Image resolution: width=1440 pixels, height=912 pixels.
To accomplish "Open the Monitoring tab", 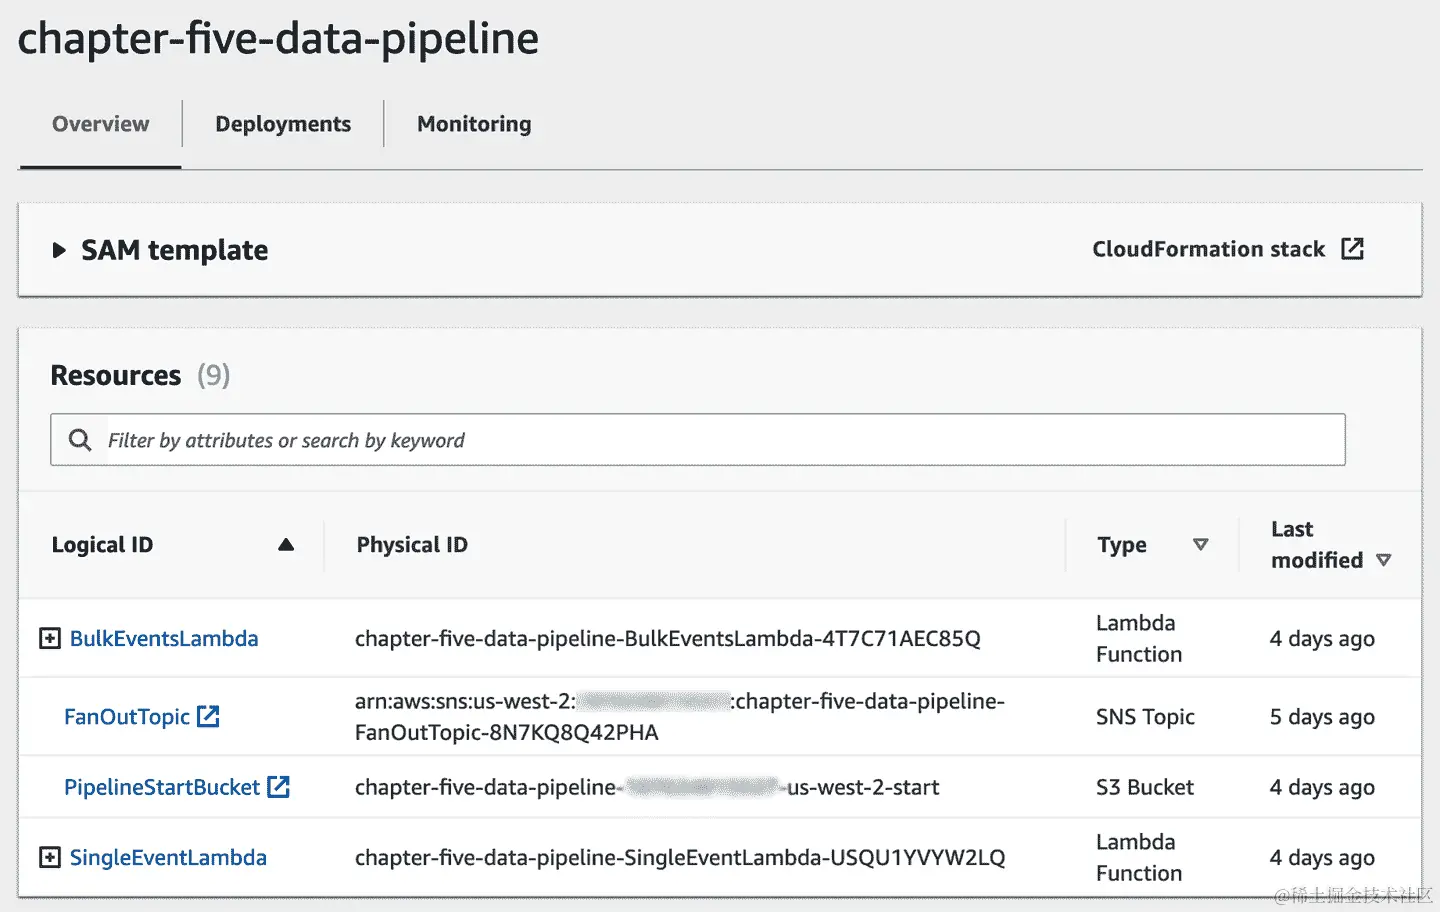I will [x=474, y=124].
